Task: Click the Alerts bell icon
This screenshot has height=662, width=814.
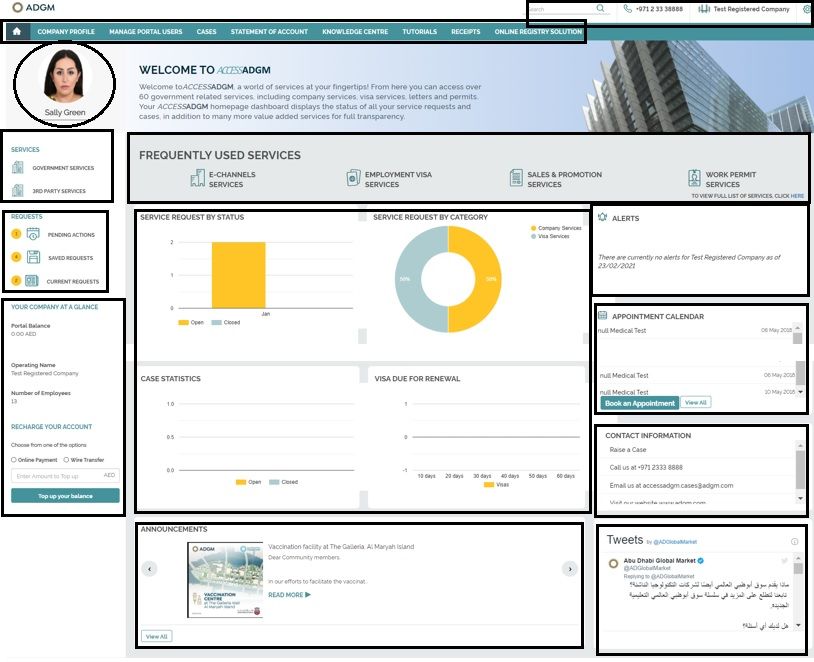Action: (x=602, y=218)
